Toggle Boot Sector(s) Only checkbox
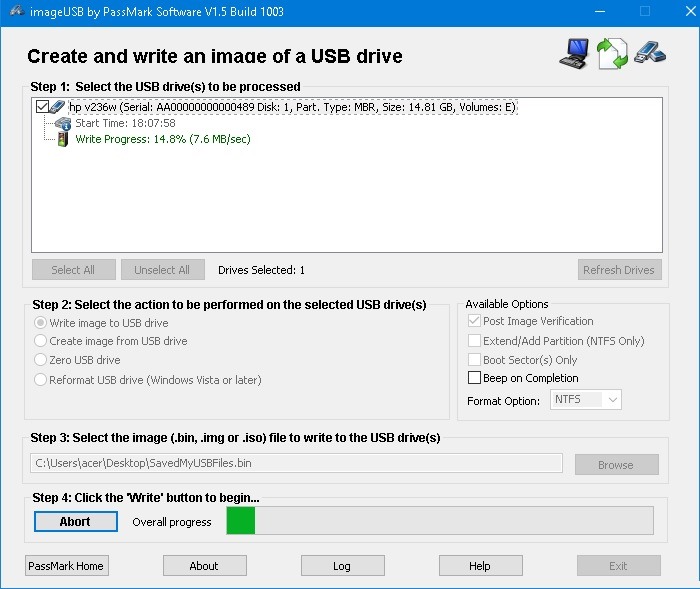Viewport: 700px width, 589px height. 474,359
